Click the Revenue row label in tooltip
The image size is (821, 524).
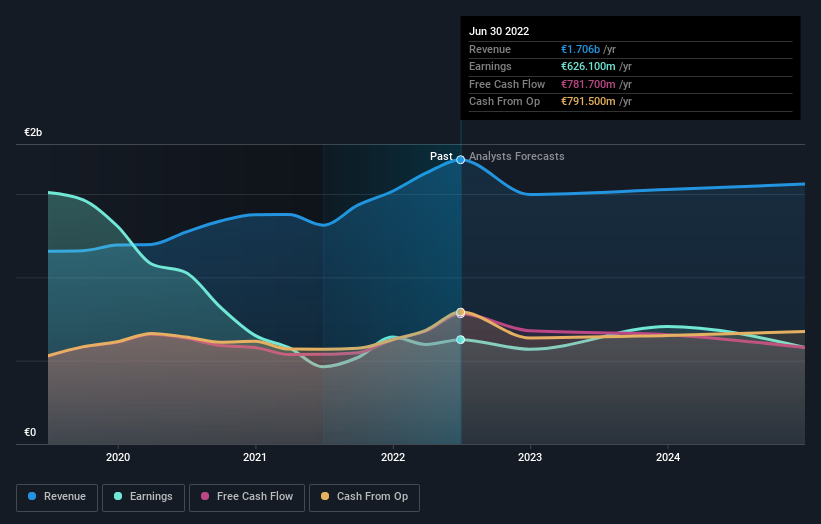[x=490, y=49]
